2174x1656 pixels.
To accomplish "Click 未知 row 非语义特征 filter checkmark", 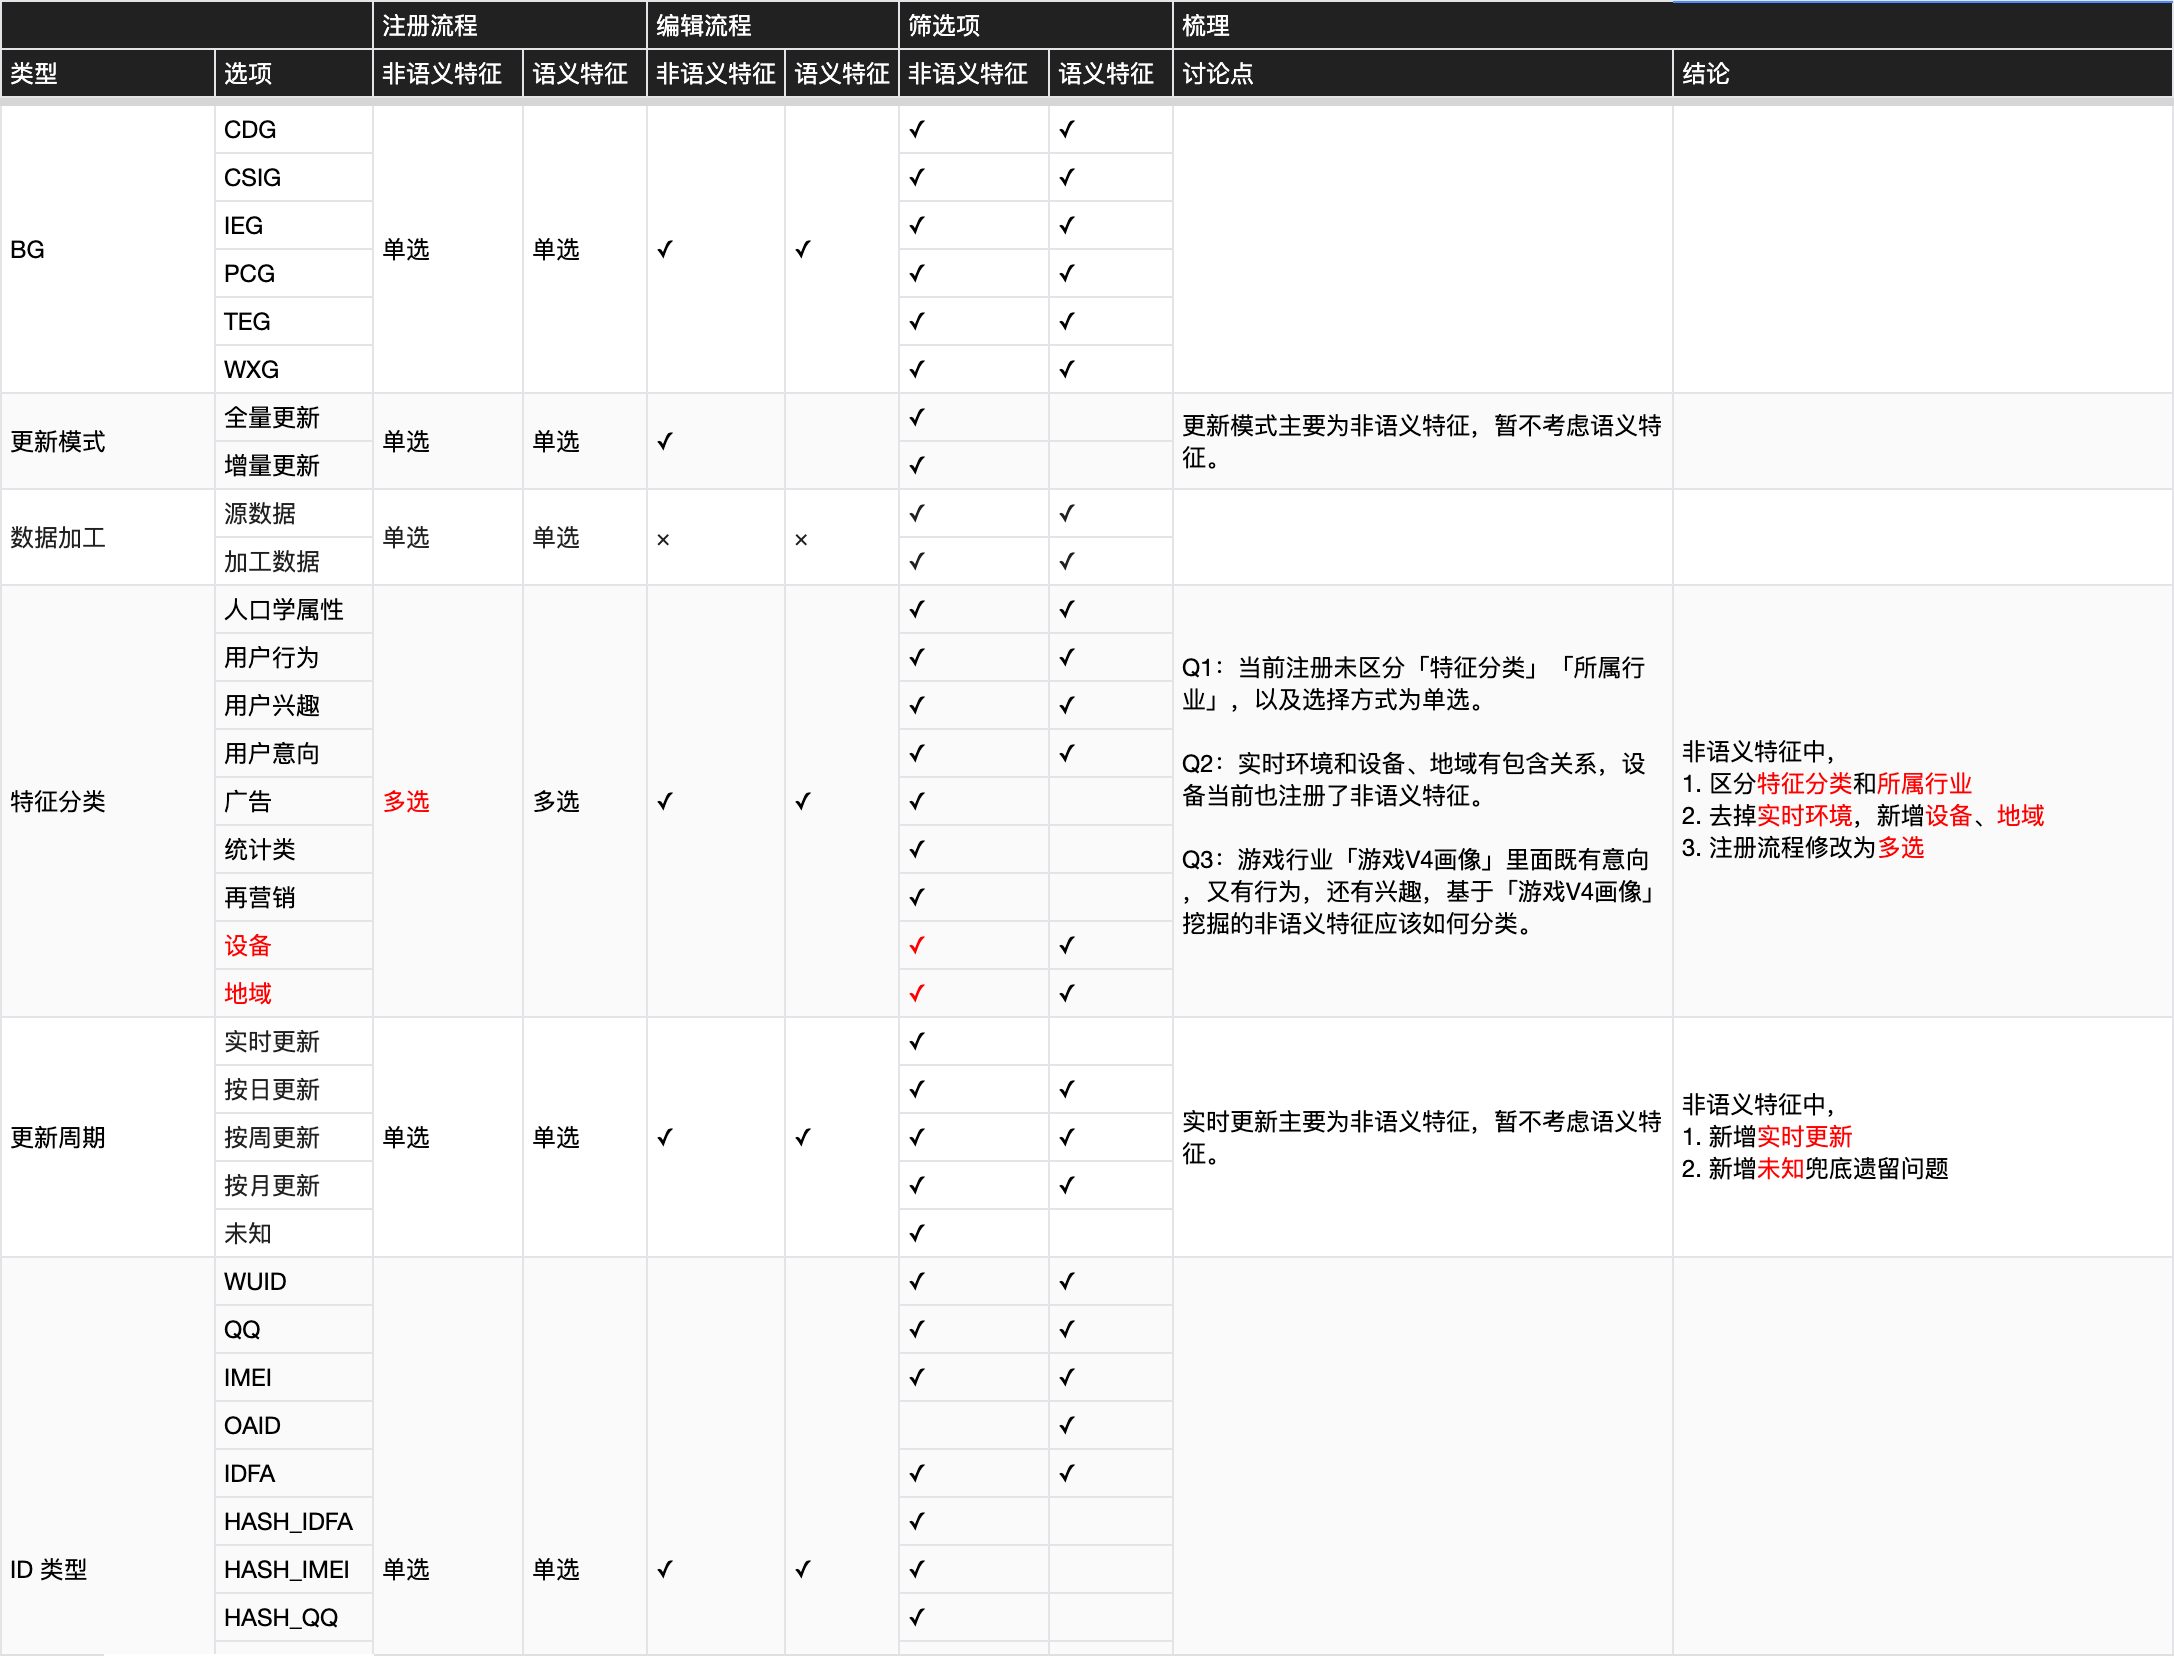I will 917,1233.
